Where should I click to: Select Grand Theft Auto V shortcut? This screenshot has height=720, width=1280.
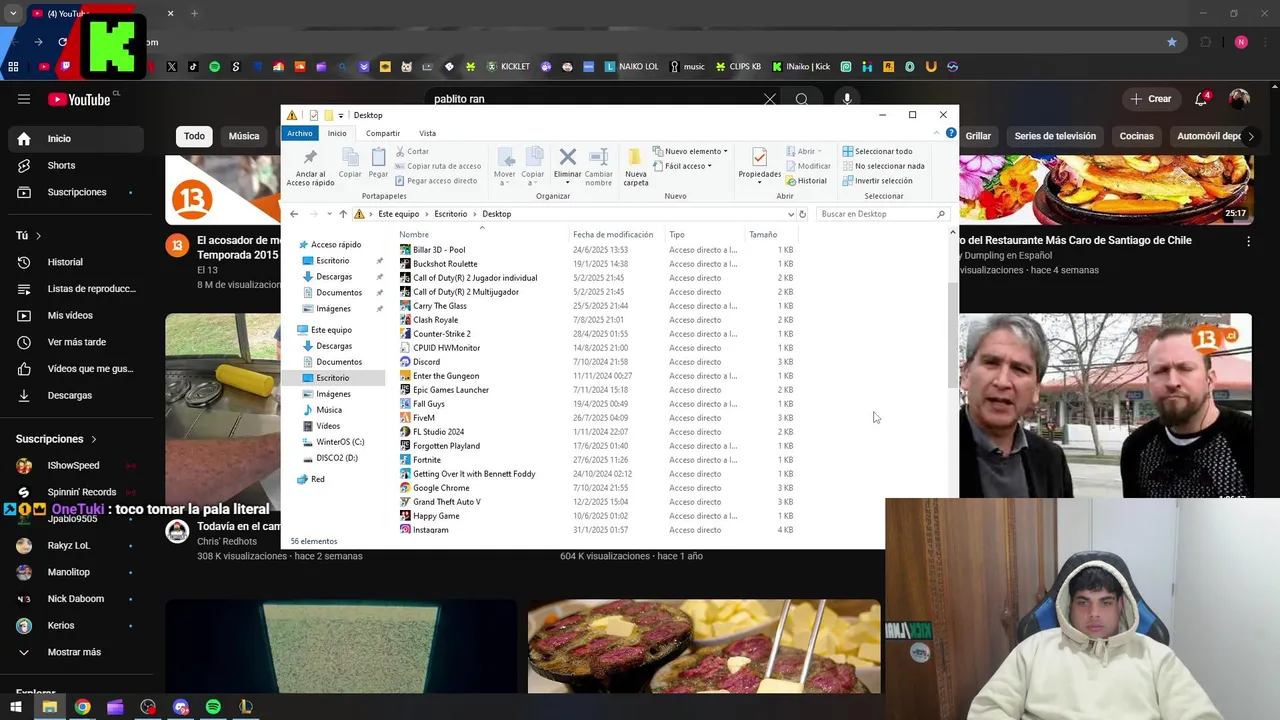point(446,502)
